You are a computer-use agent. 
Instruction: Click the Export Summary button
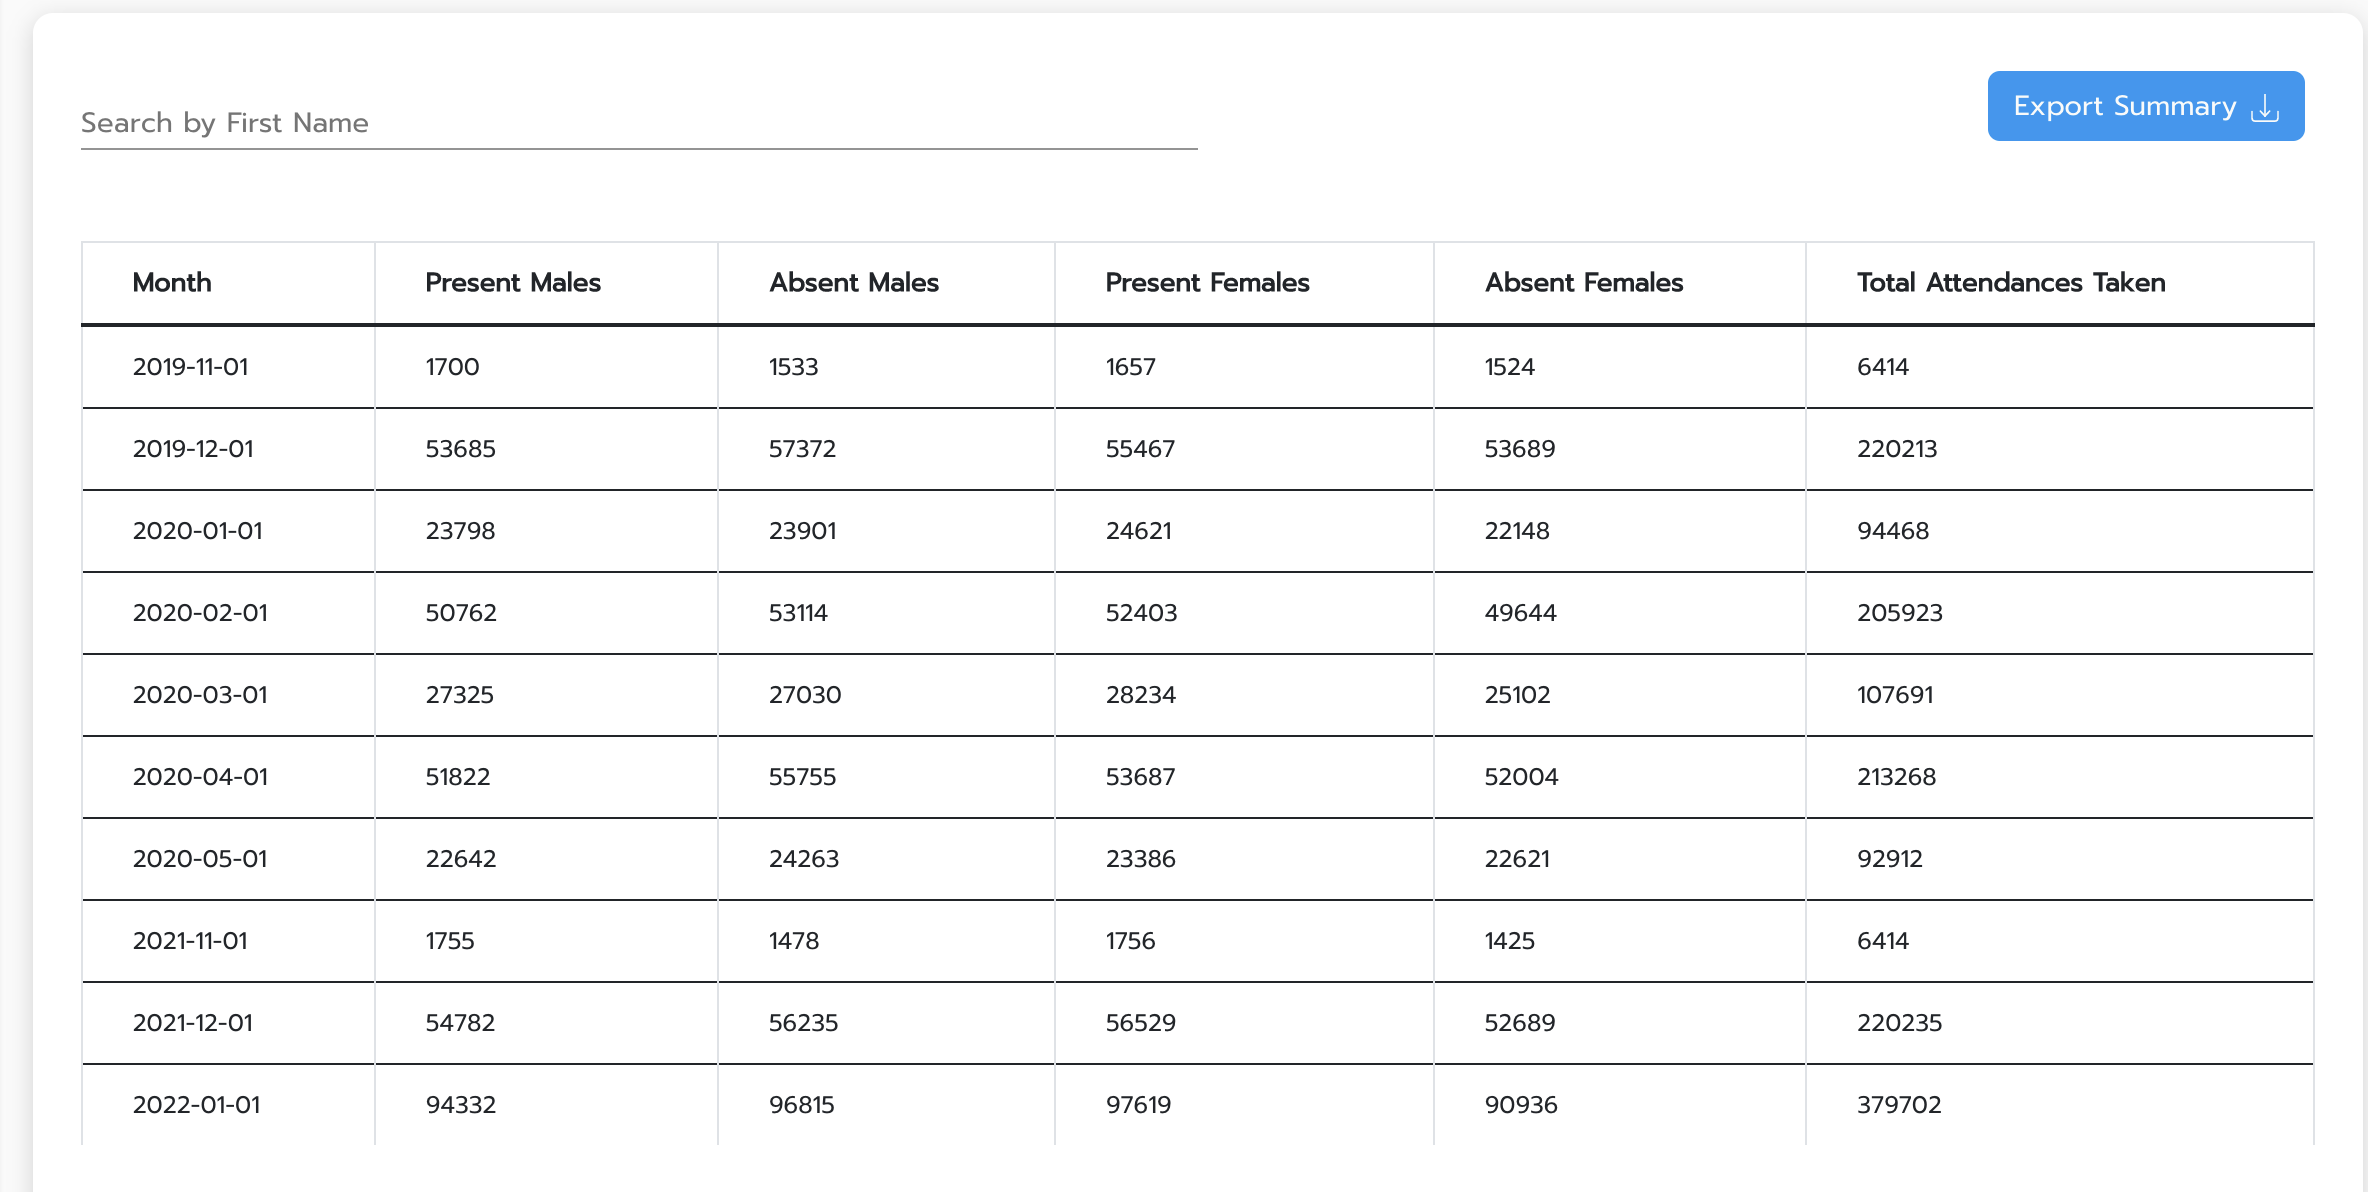2145,106
